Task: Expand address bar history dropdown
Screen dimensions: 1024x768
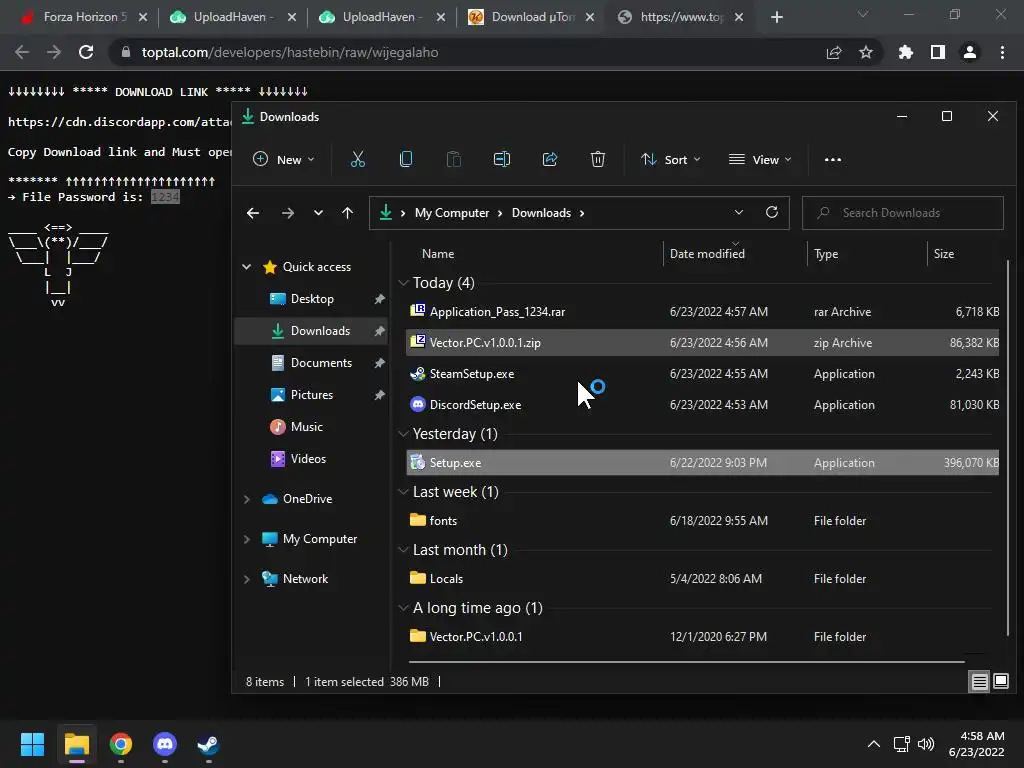Action: tap(739, 212)
